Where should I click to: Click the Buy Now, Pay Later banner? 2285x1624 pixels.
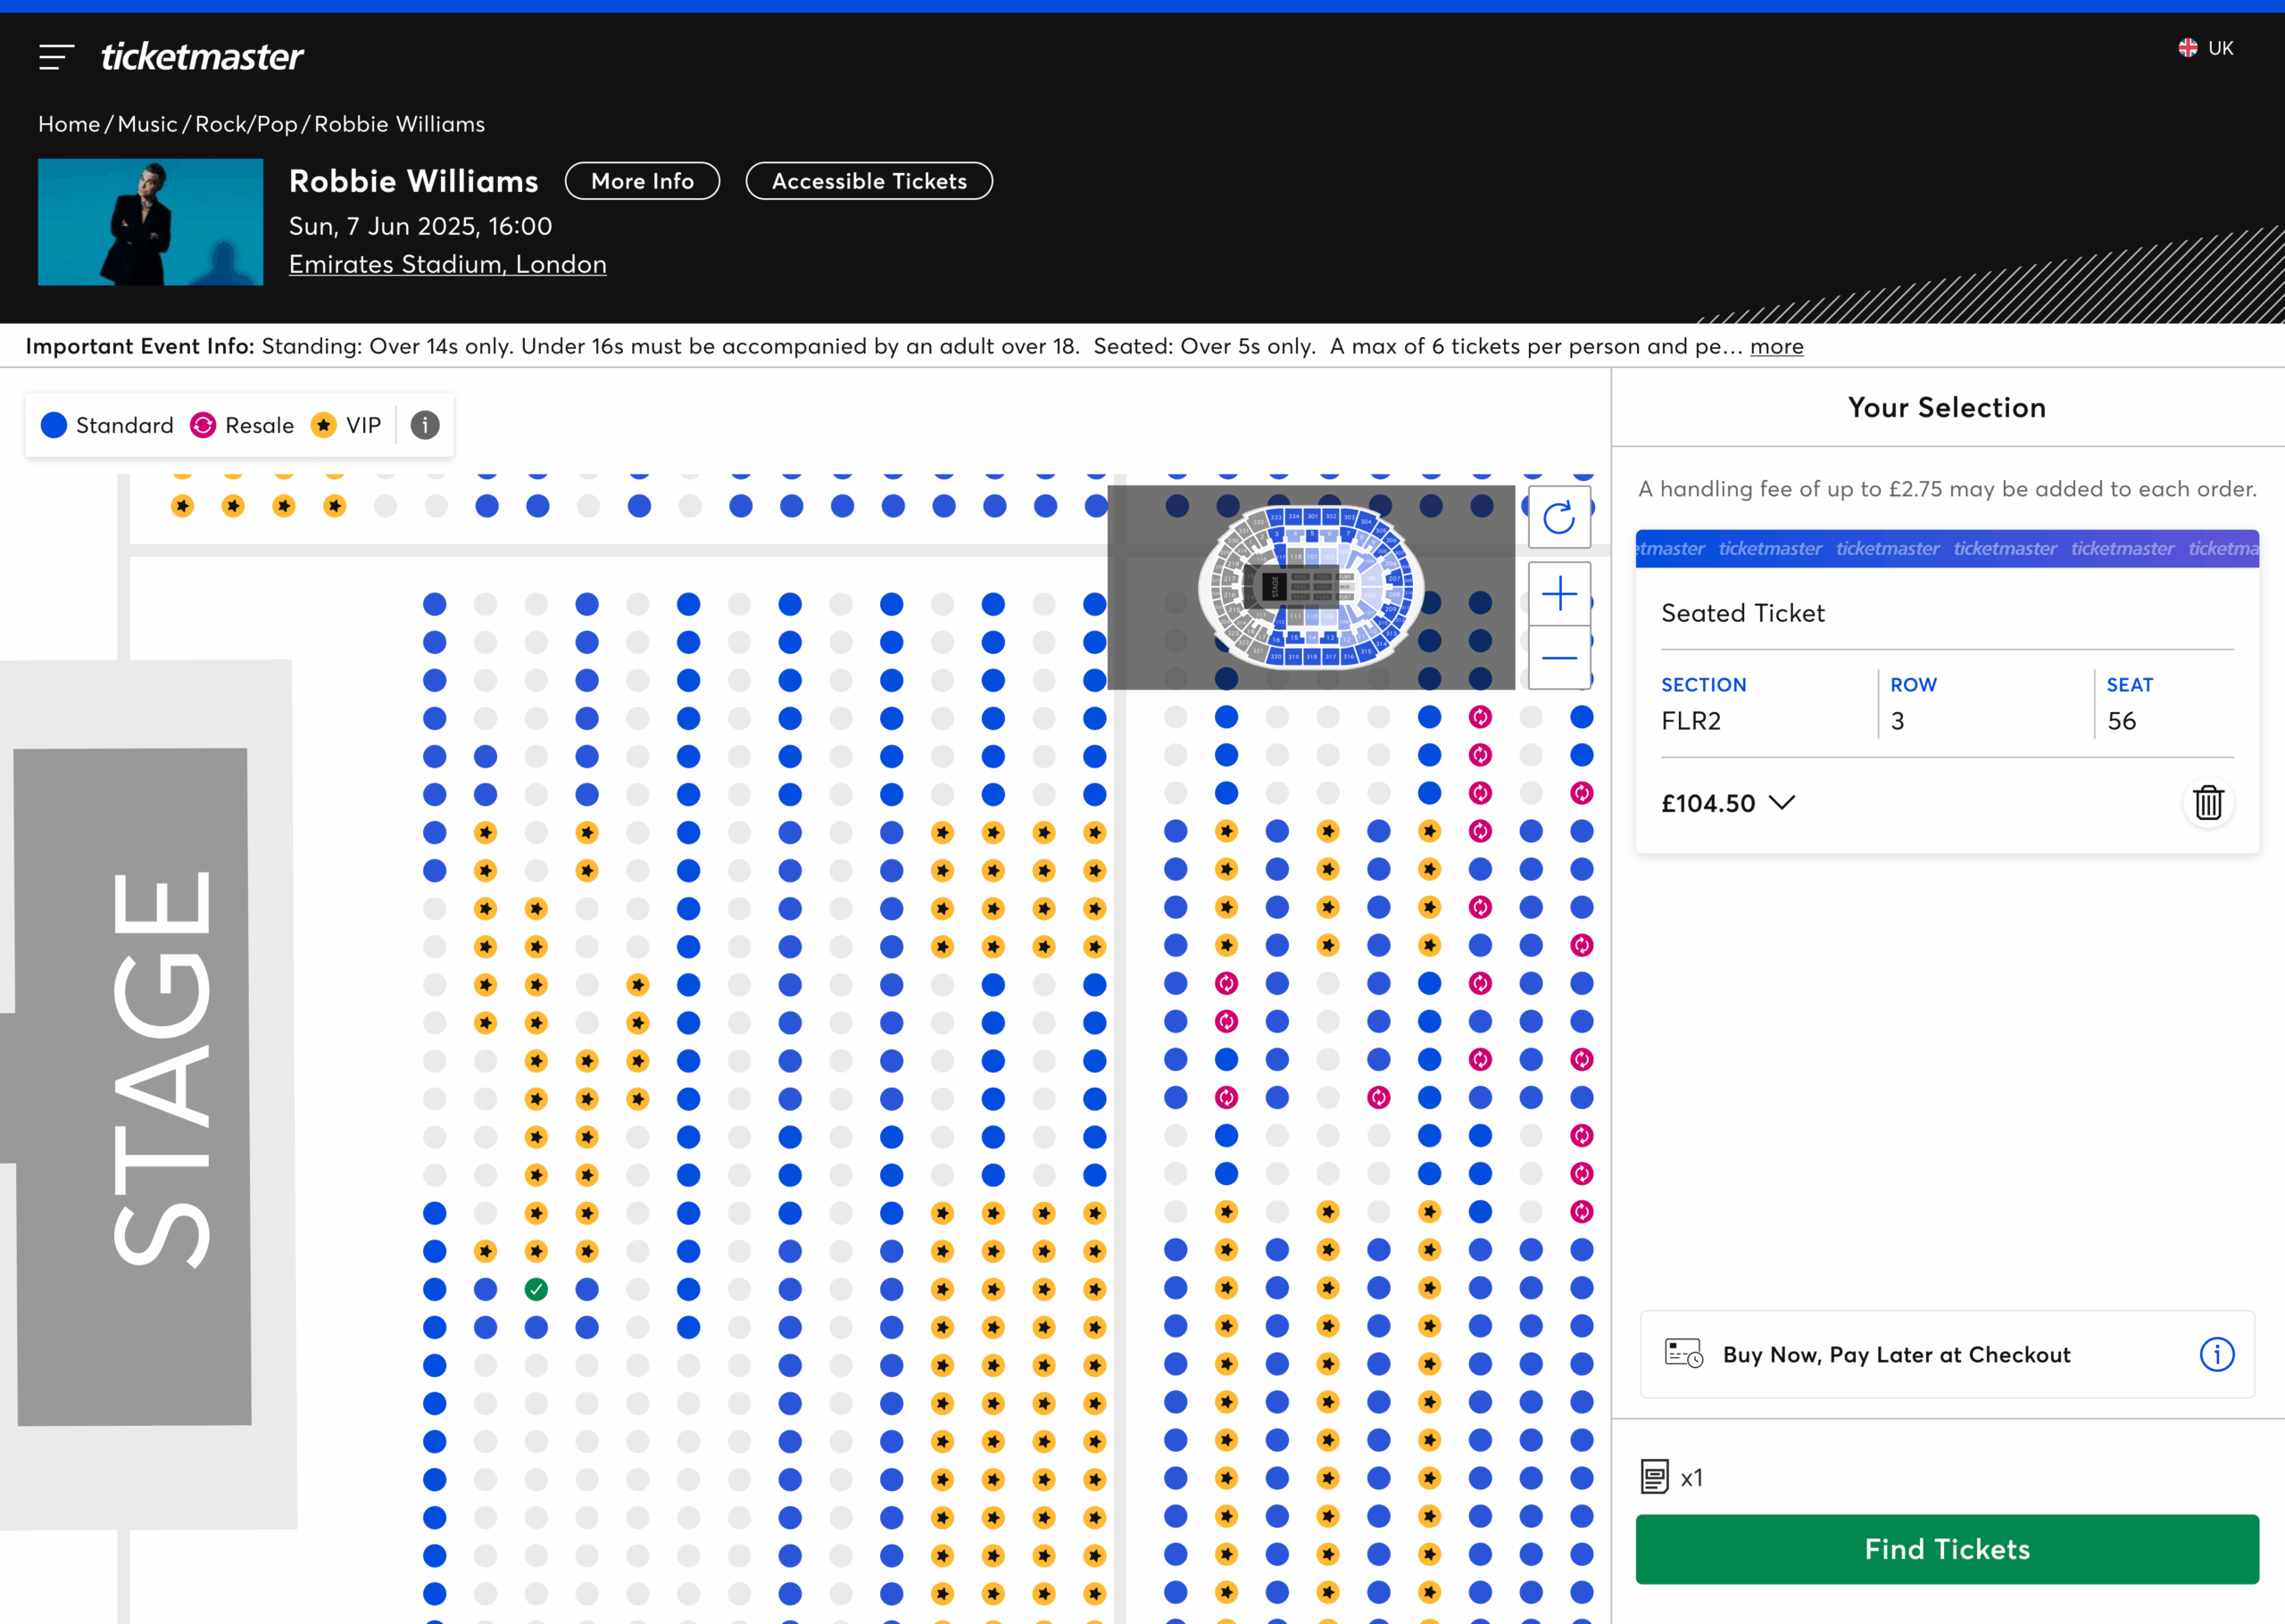click(x=1946, y=1354)
